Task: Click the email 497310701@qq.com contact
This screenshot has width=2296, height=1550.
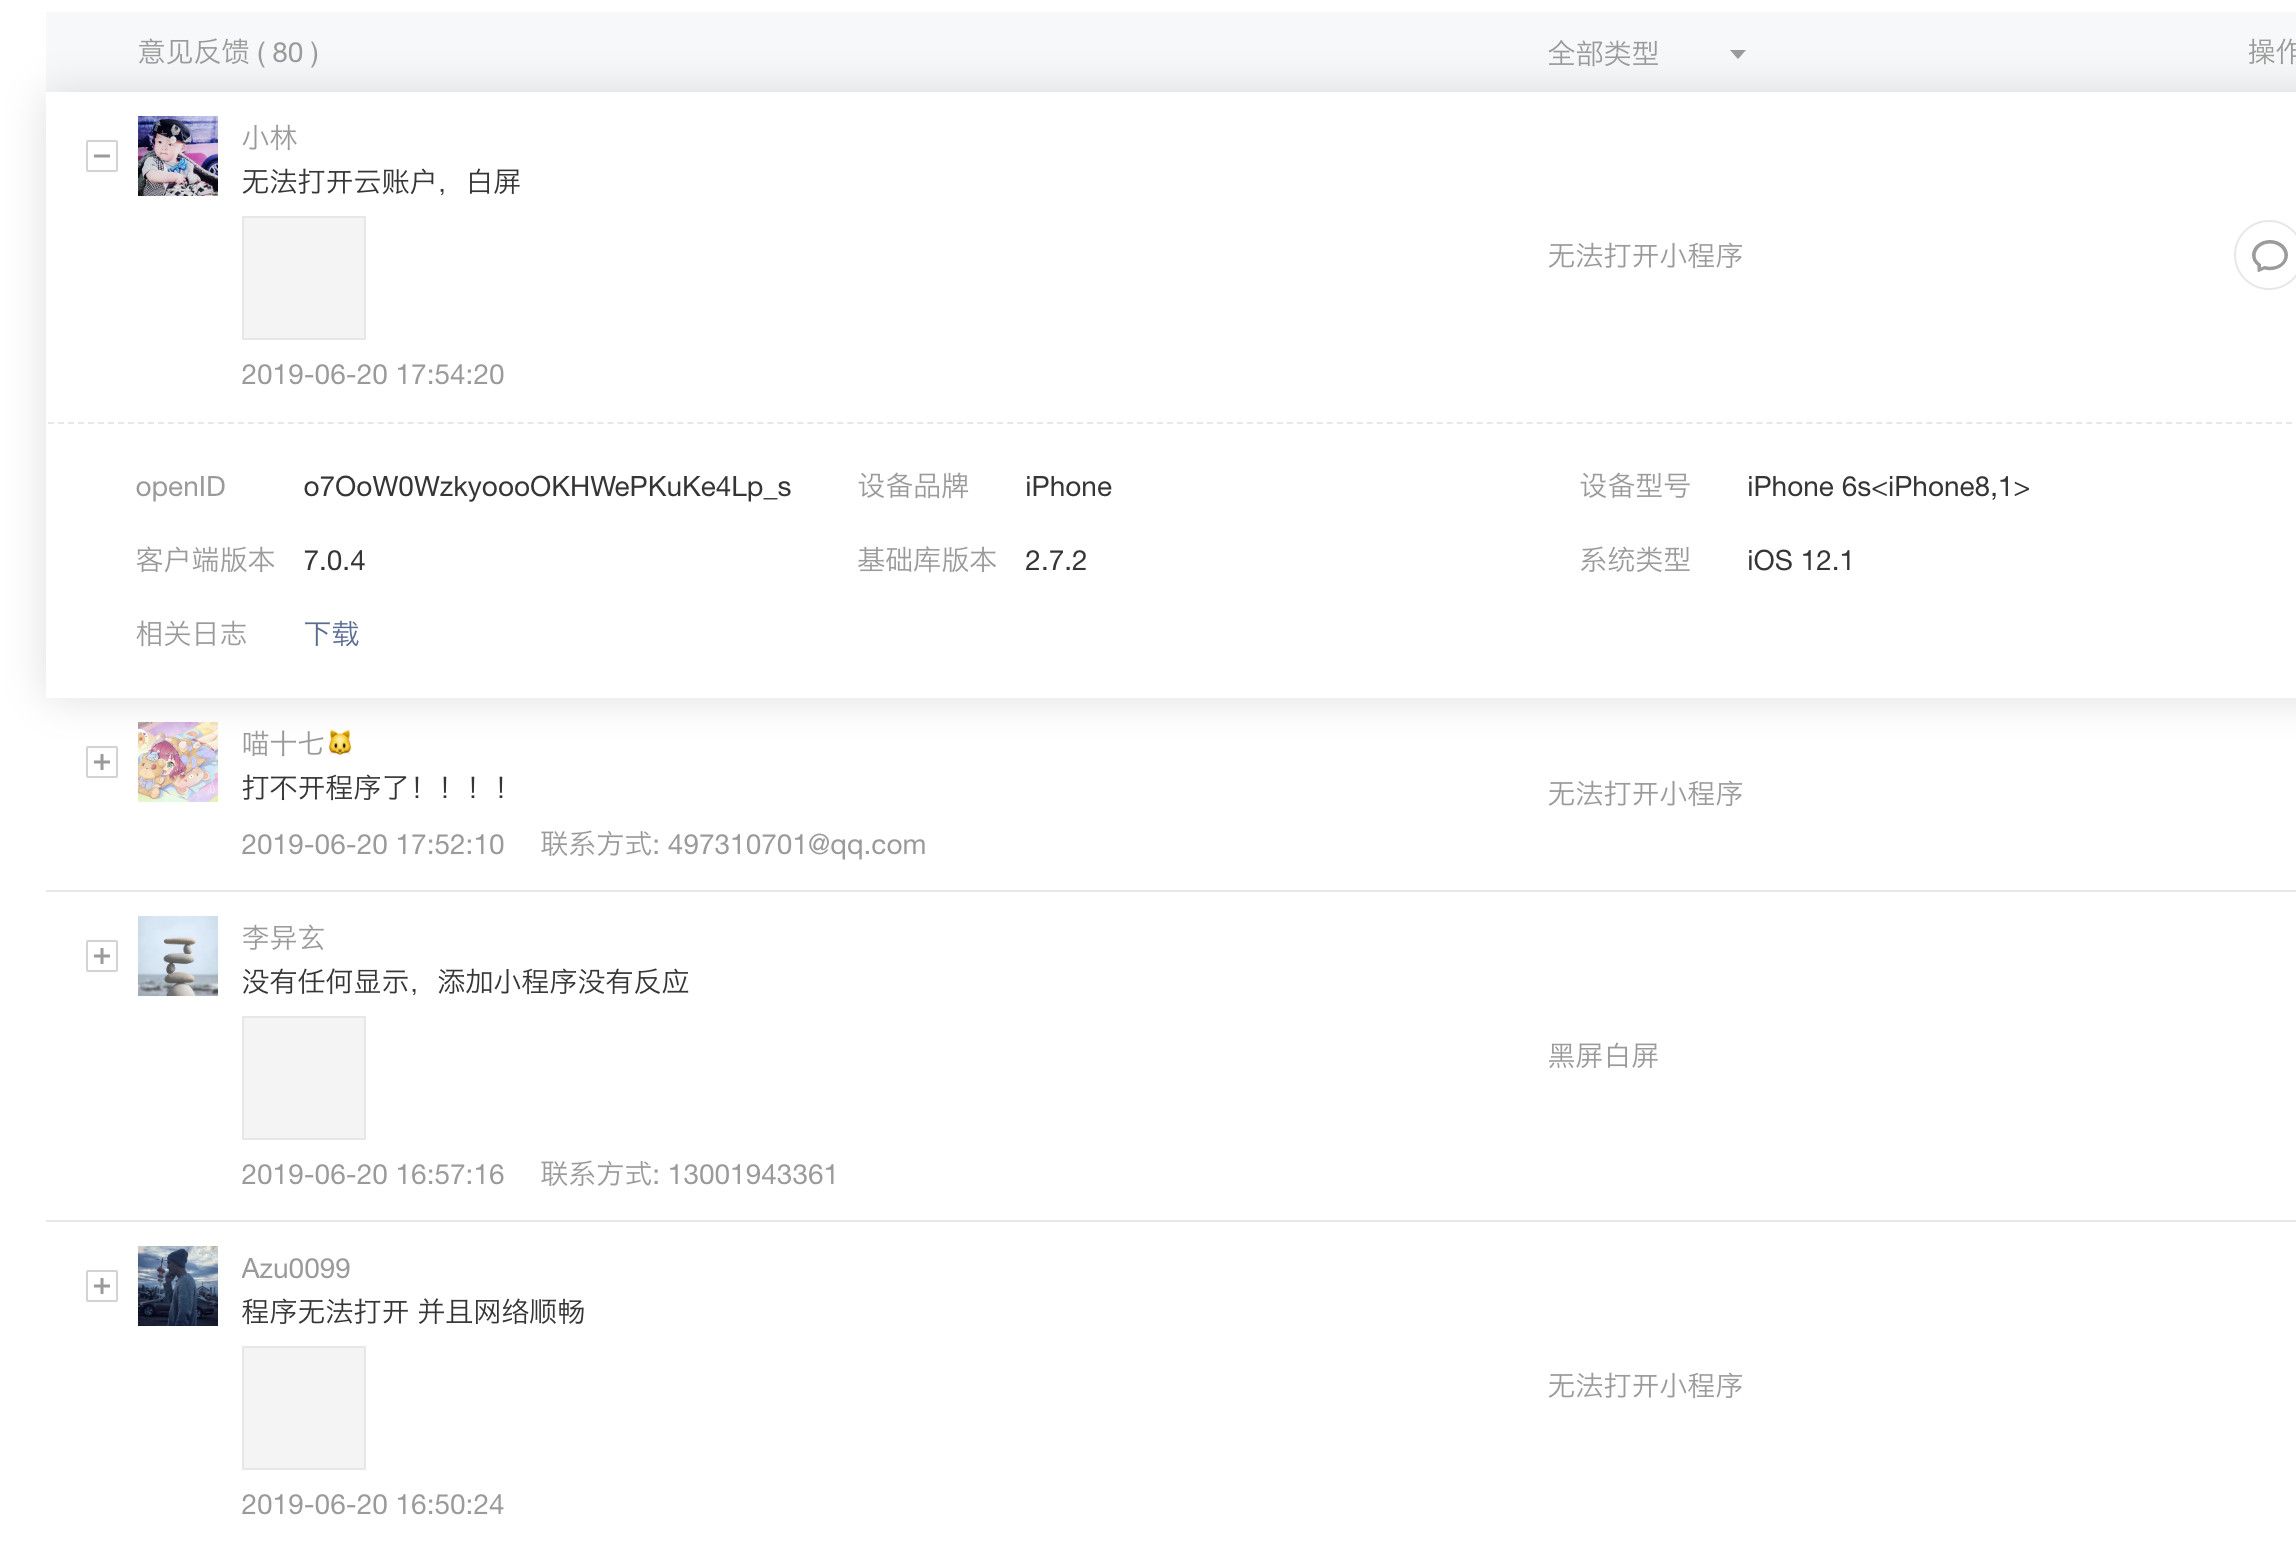Action: point(796,845)
